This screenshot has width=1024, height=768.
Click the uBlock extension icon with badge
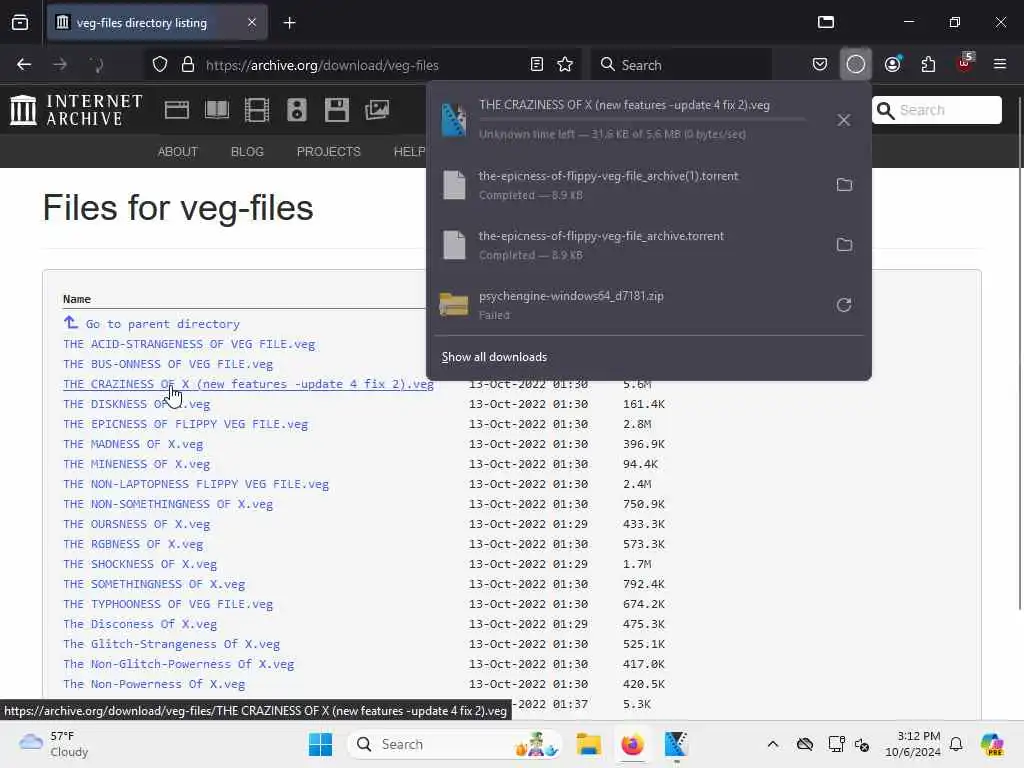click(x=965, y=63)
